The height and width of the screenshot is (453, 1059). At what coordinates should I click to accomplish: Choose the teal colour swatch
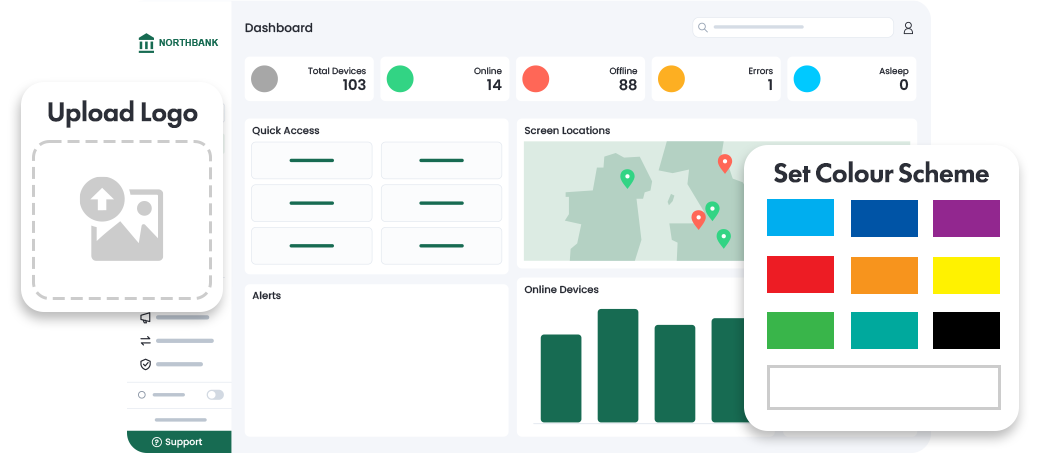(884, 330)
